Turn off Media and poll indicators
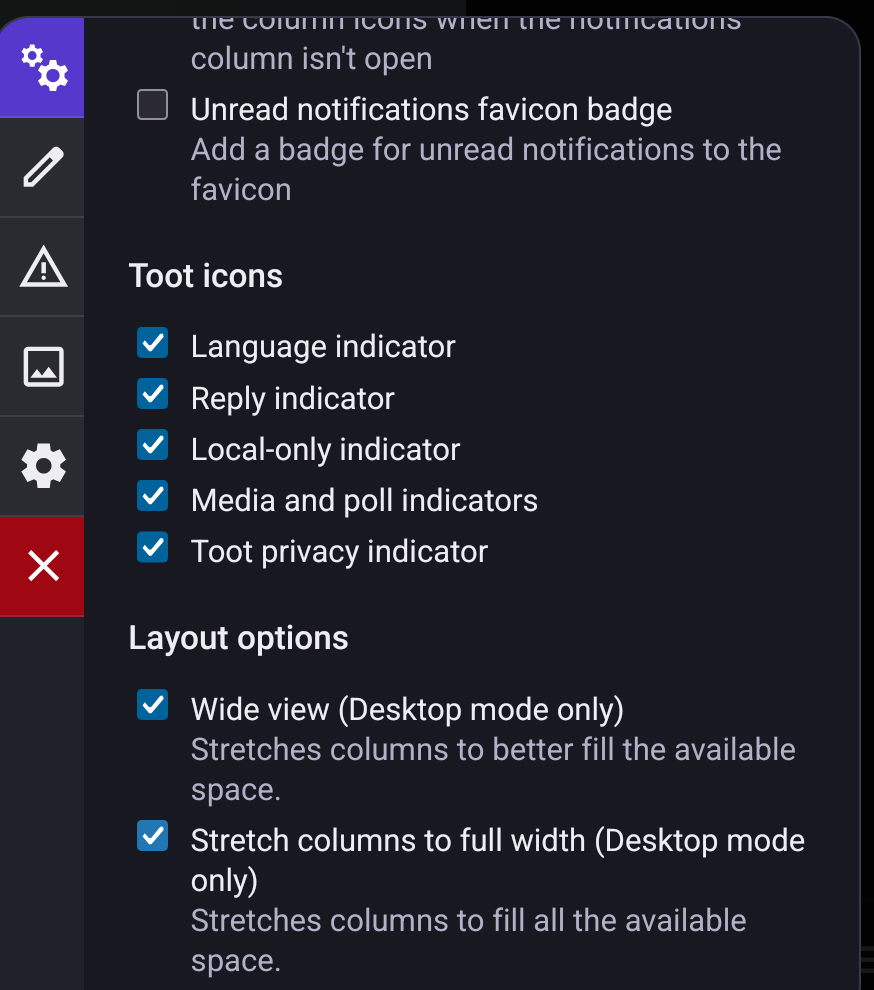874x990 pixels. point(152,496)
